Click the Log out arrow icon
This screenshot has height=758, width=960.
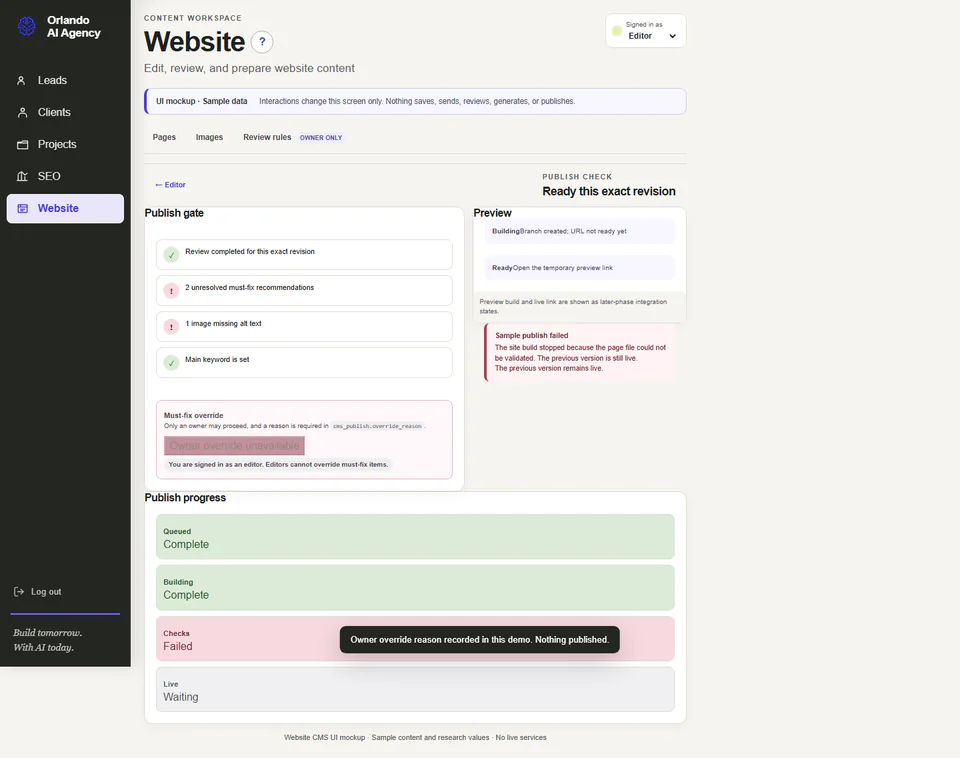point(19,591)
